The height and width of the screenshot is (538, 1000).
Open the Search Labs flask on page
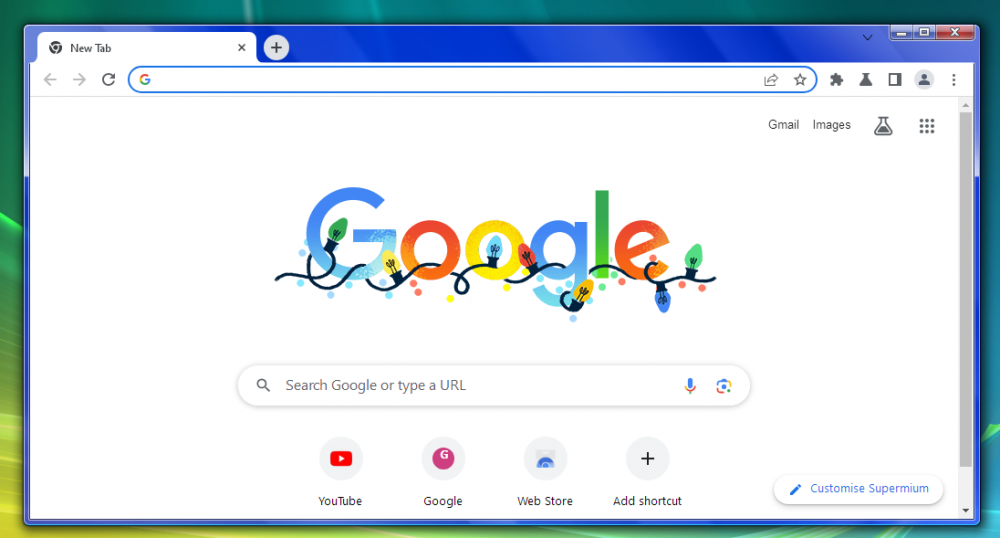883,126
